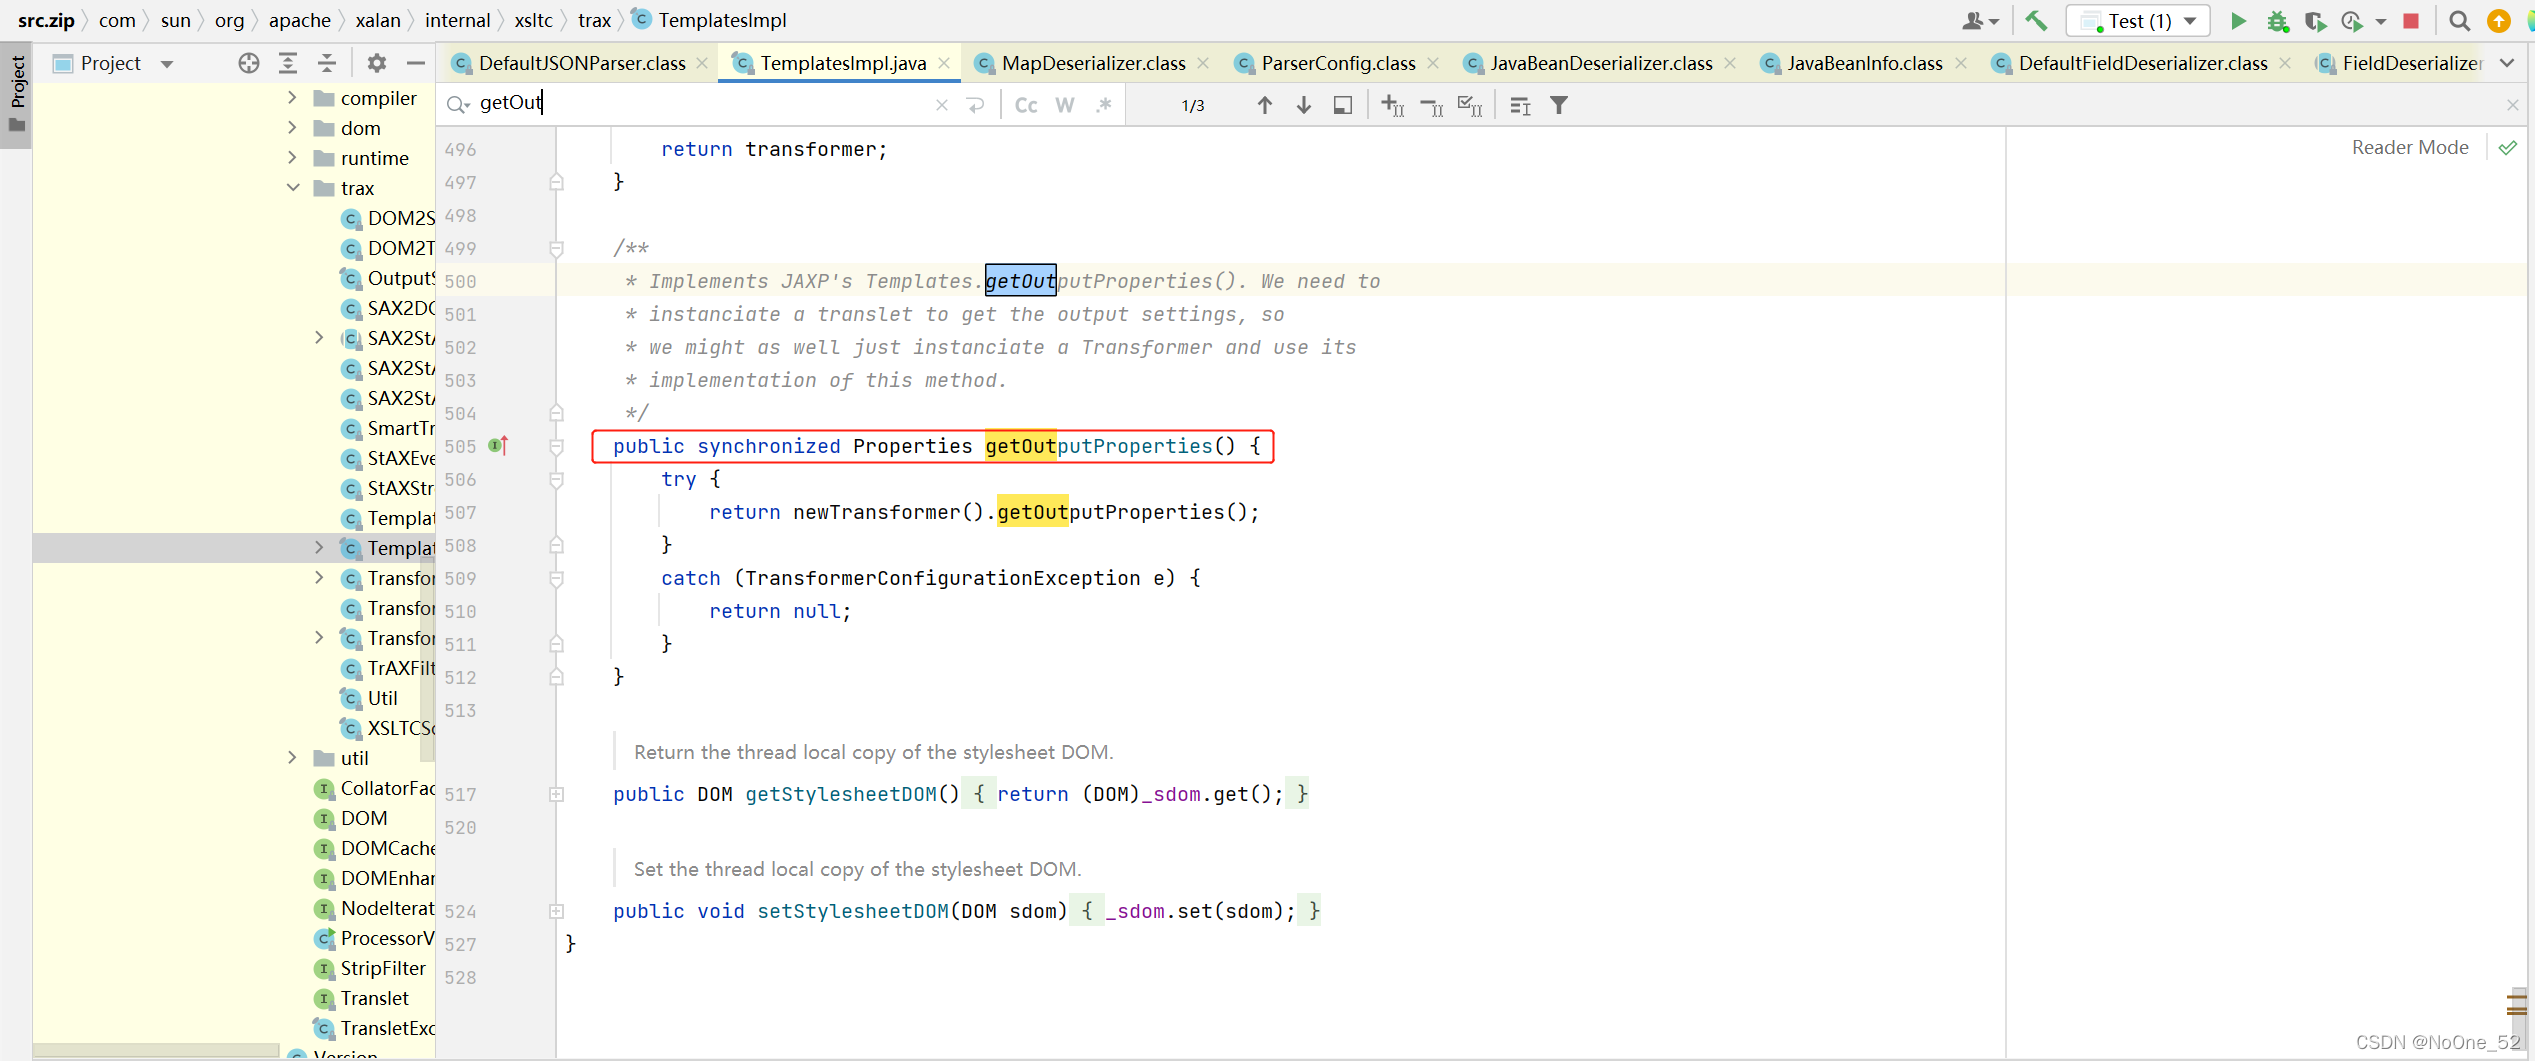Switch to DefaultJSONParser.class tab
This screenshot has height=1061, width=2535.
582,63
